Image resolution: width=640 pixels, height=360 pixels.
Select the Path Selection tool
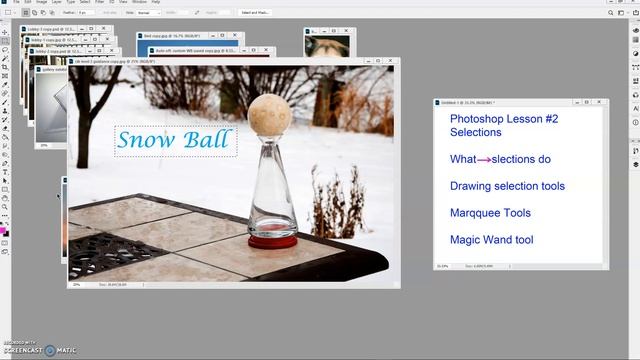click(x=5, y=181)
